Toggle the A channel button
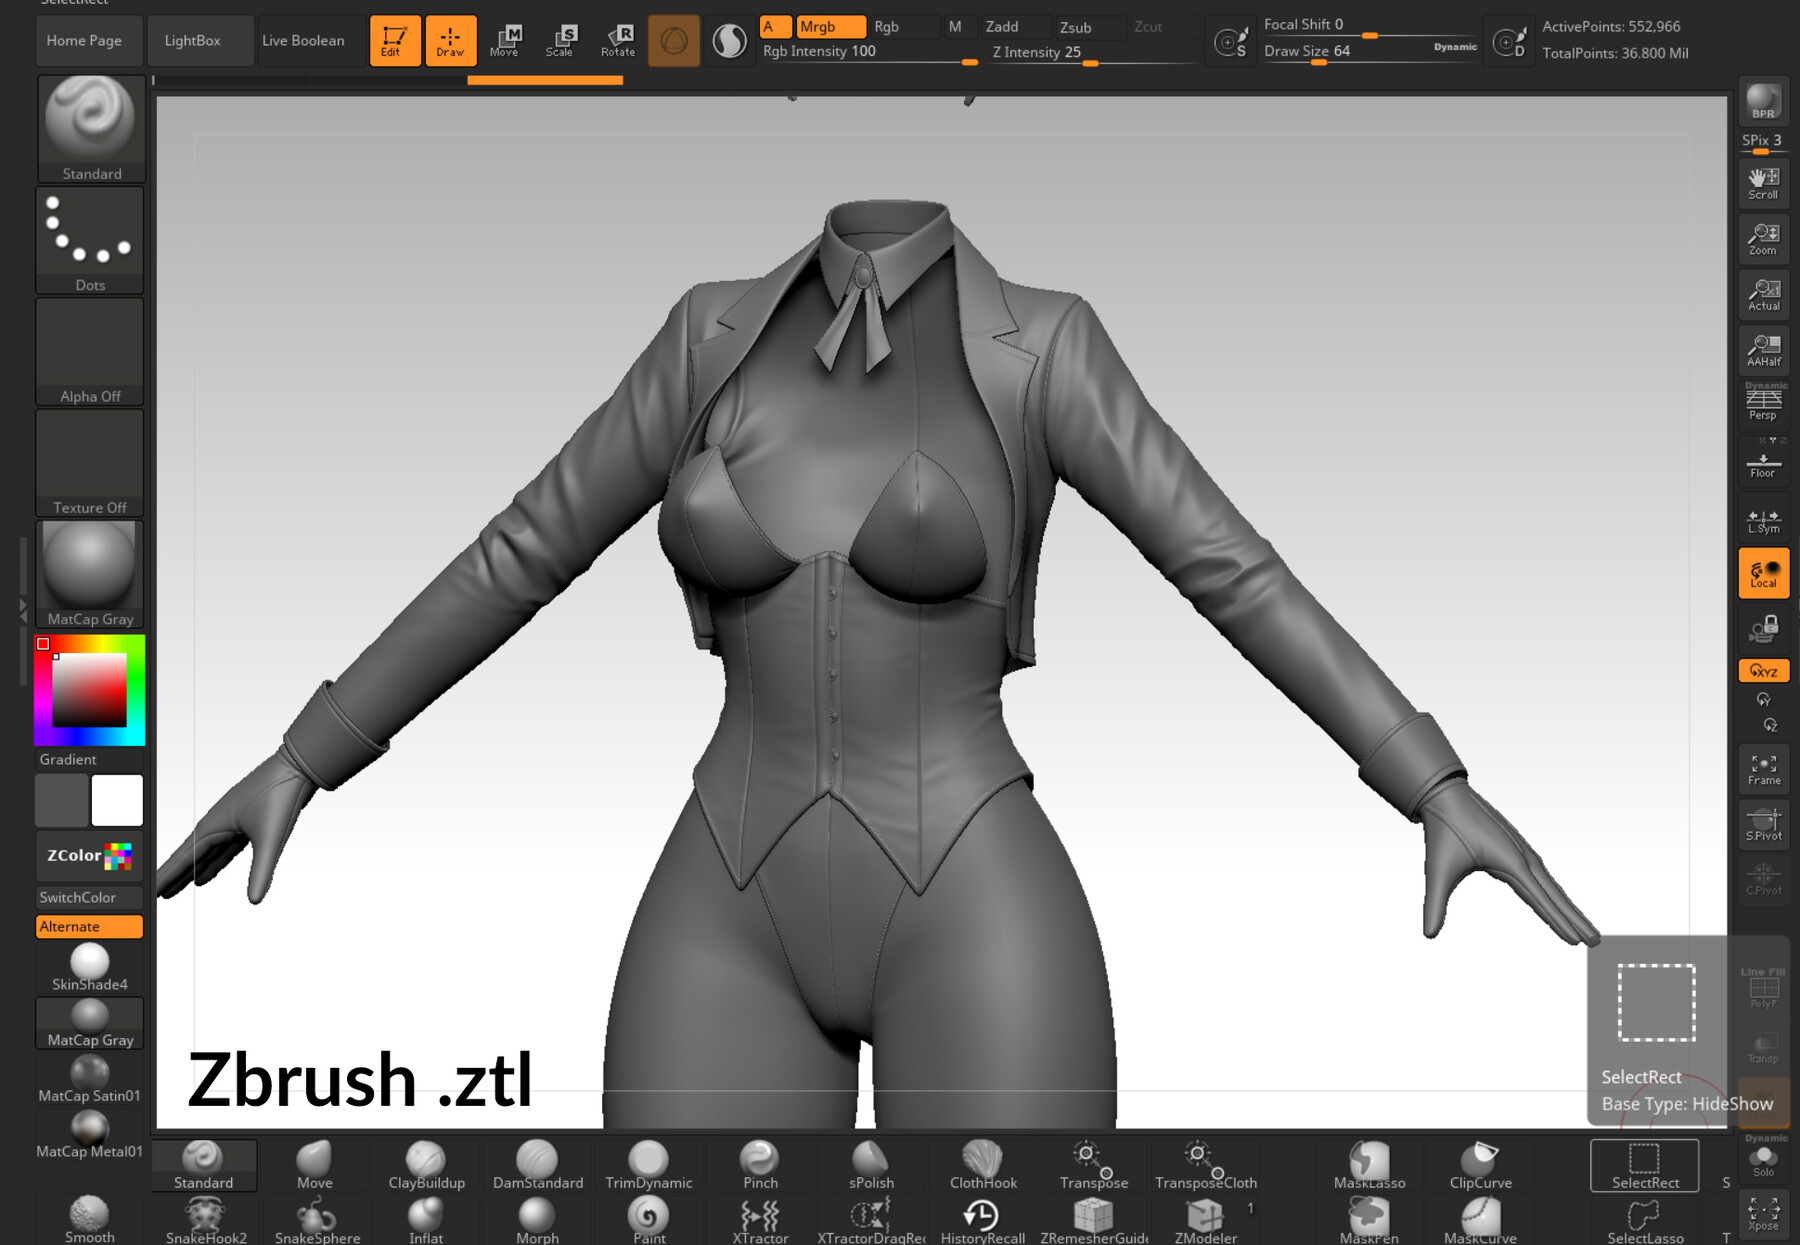Viewport: 1800px width, 1245px height. (x=774, y=27)
